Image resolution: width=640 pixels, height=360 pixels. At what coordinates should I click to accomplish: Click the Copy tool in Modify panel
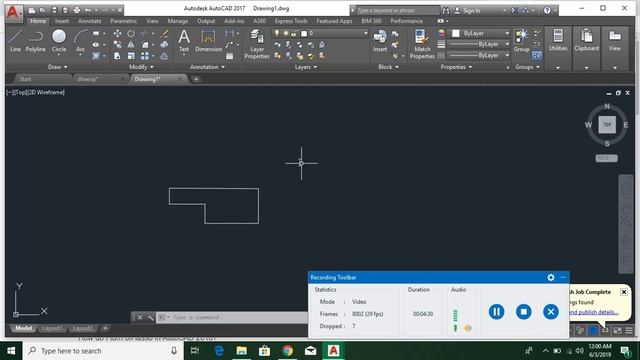point(118,44)
